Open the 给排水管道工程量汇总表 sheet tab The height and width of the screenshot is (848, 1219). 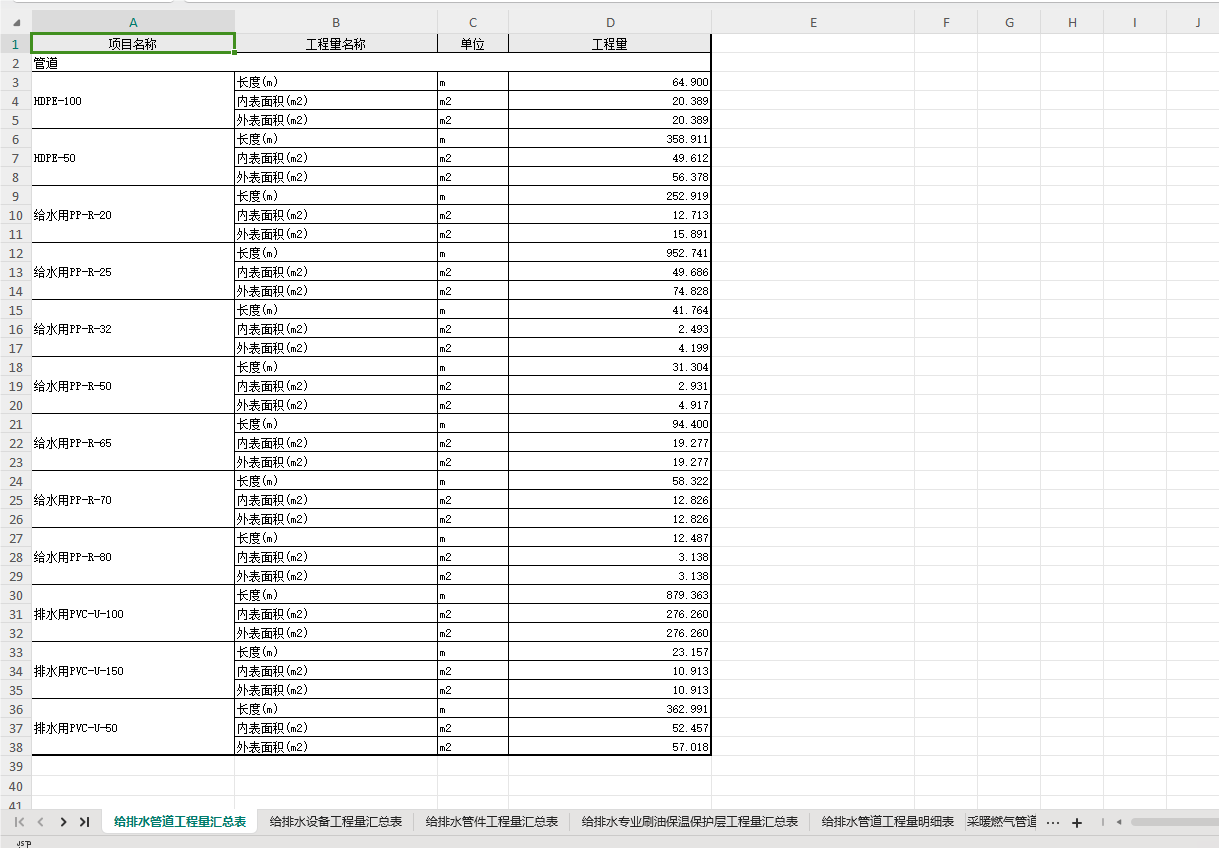(180, 822)
